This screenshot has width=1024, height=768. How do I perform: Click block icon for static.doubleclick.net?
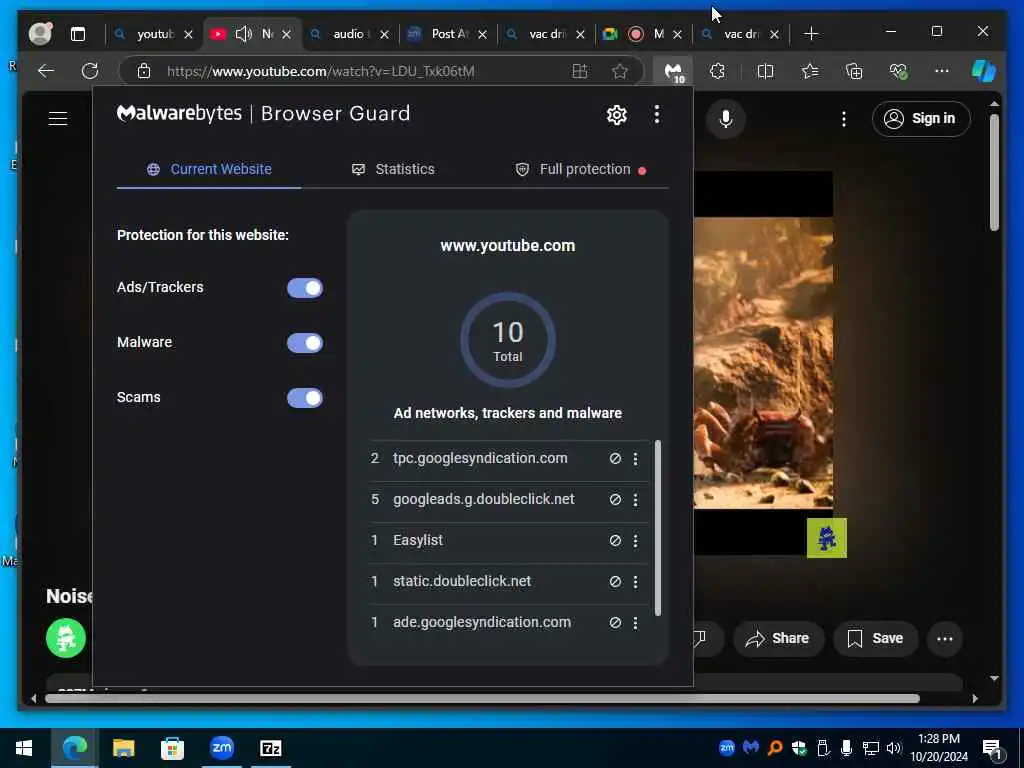pos(615,581)
